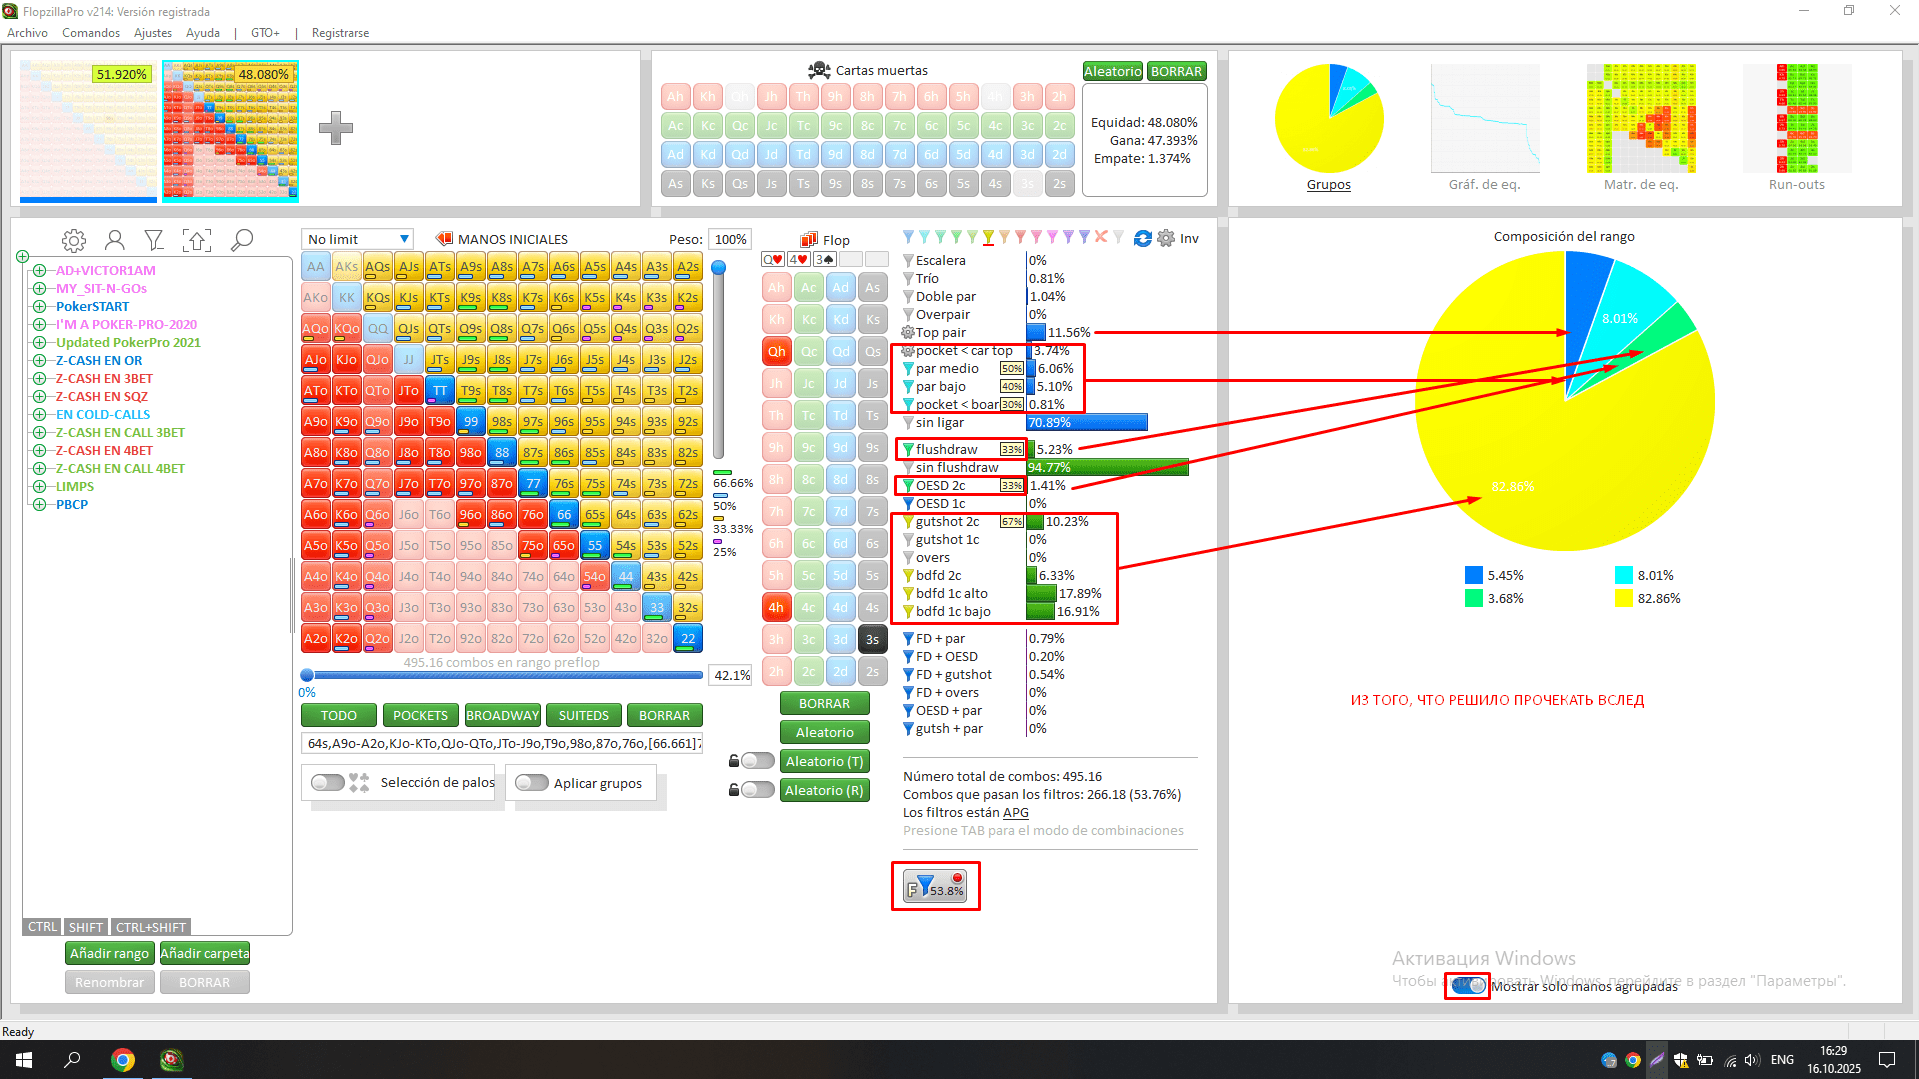Click the funnel filter icon above range list
This screenshot has width=1919, height=1079.
tap(154, 241)
